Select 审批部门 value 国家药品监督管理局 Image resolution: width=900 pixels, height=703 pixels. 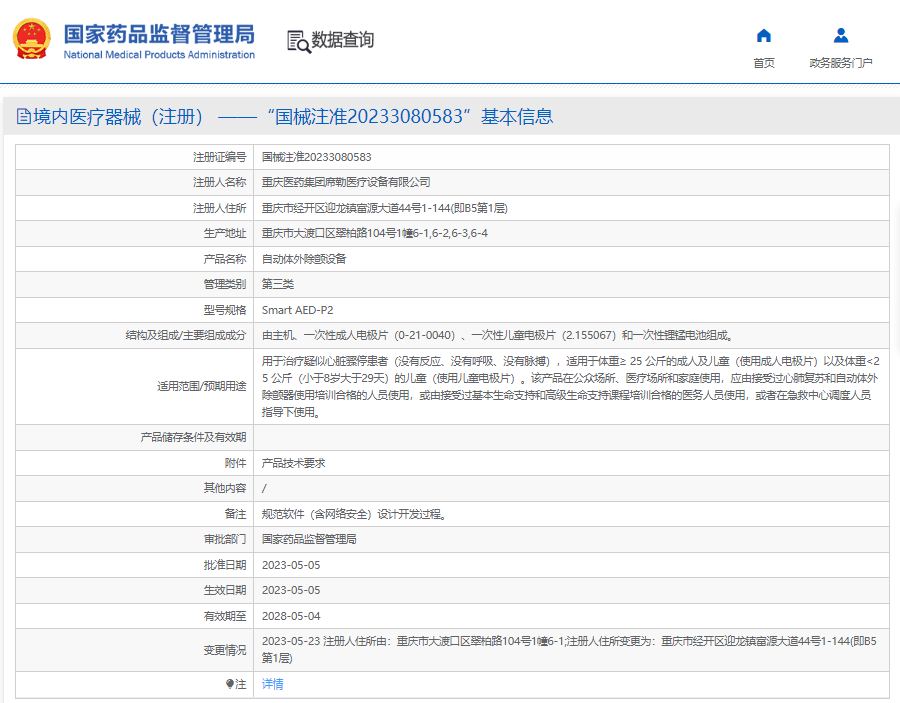[309, 539]
